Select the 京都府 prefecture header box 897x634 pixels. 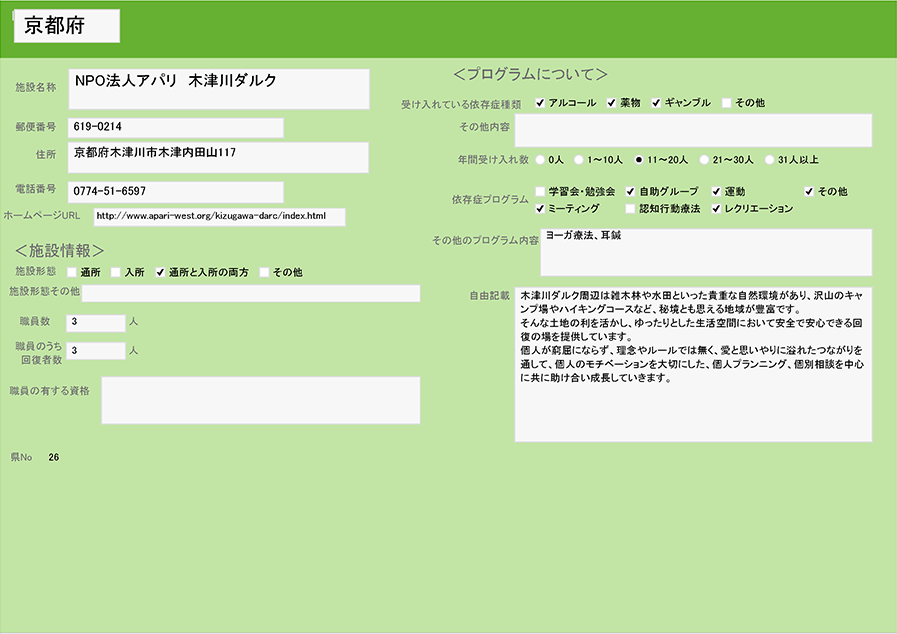pos(66,27)
